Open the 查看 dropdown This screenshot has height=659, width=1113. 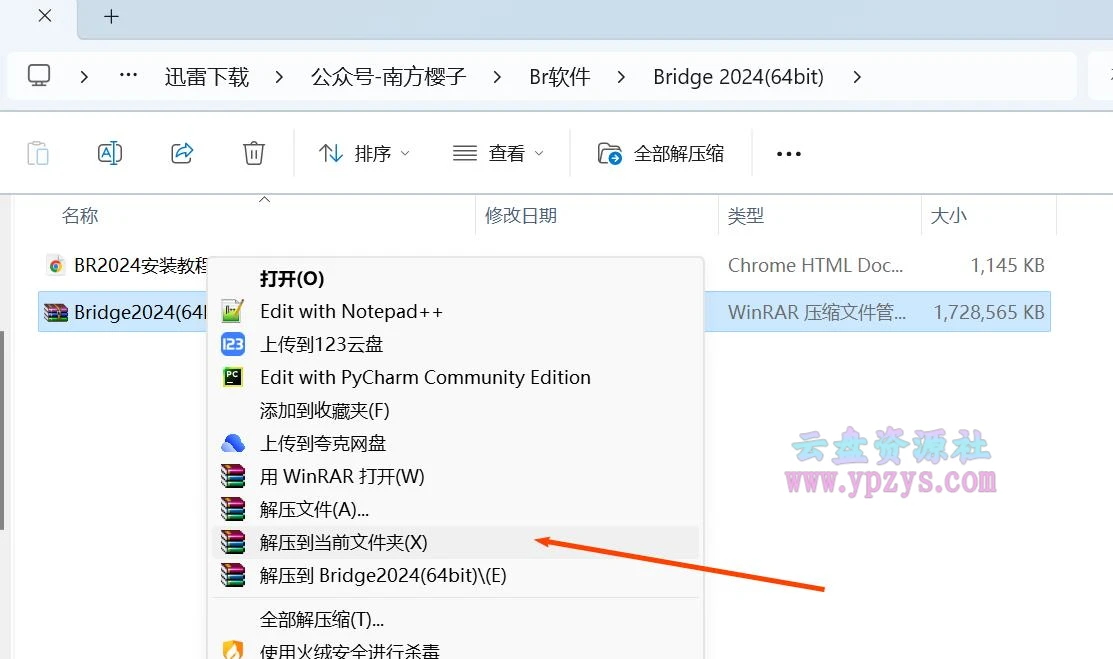pos(499,153)
